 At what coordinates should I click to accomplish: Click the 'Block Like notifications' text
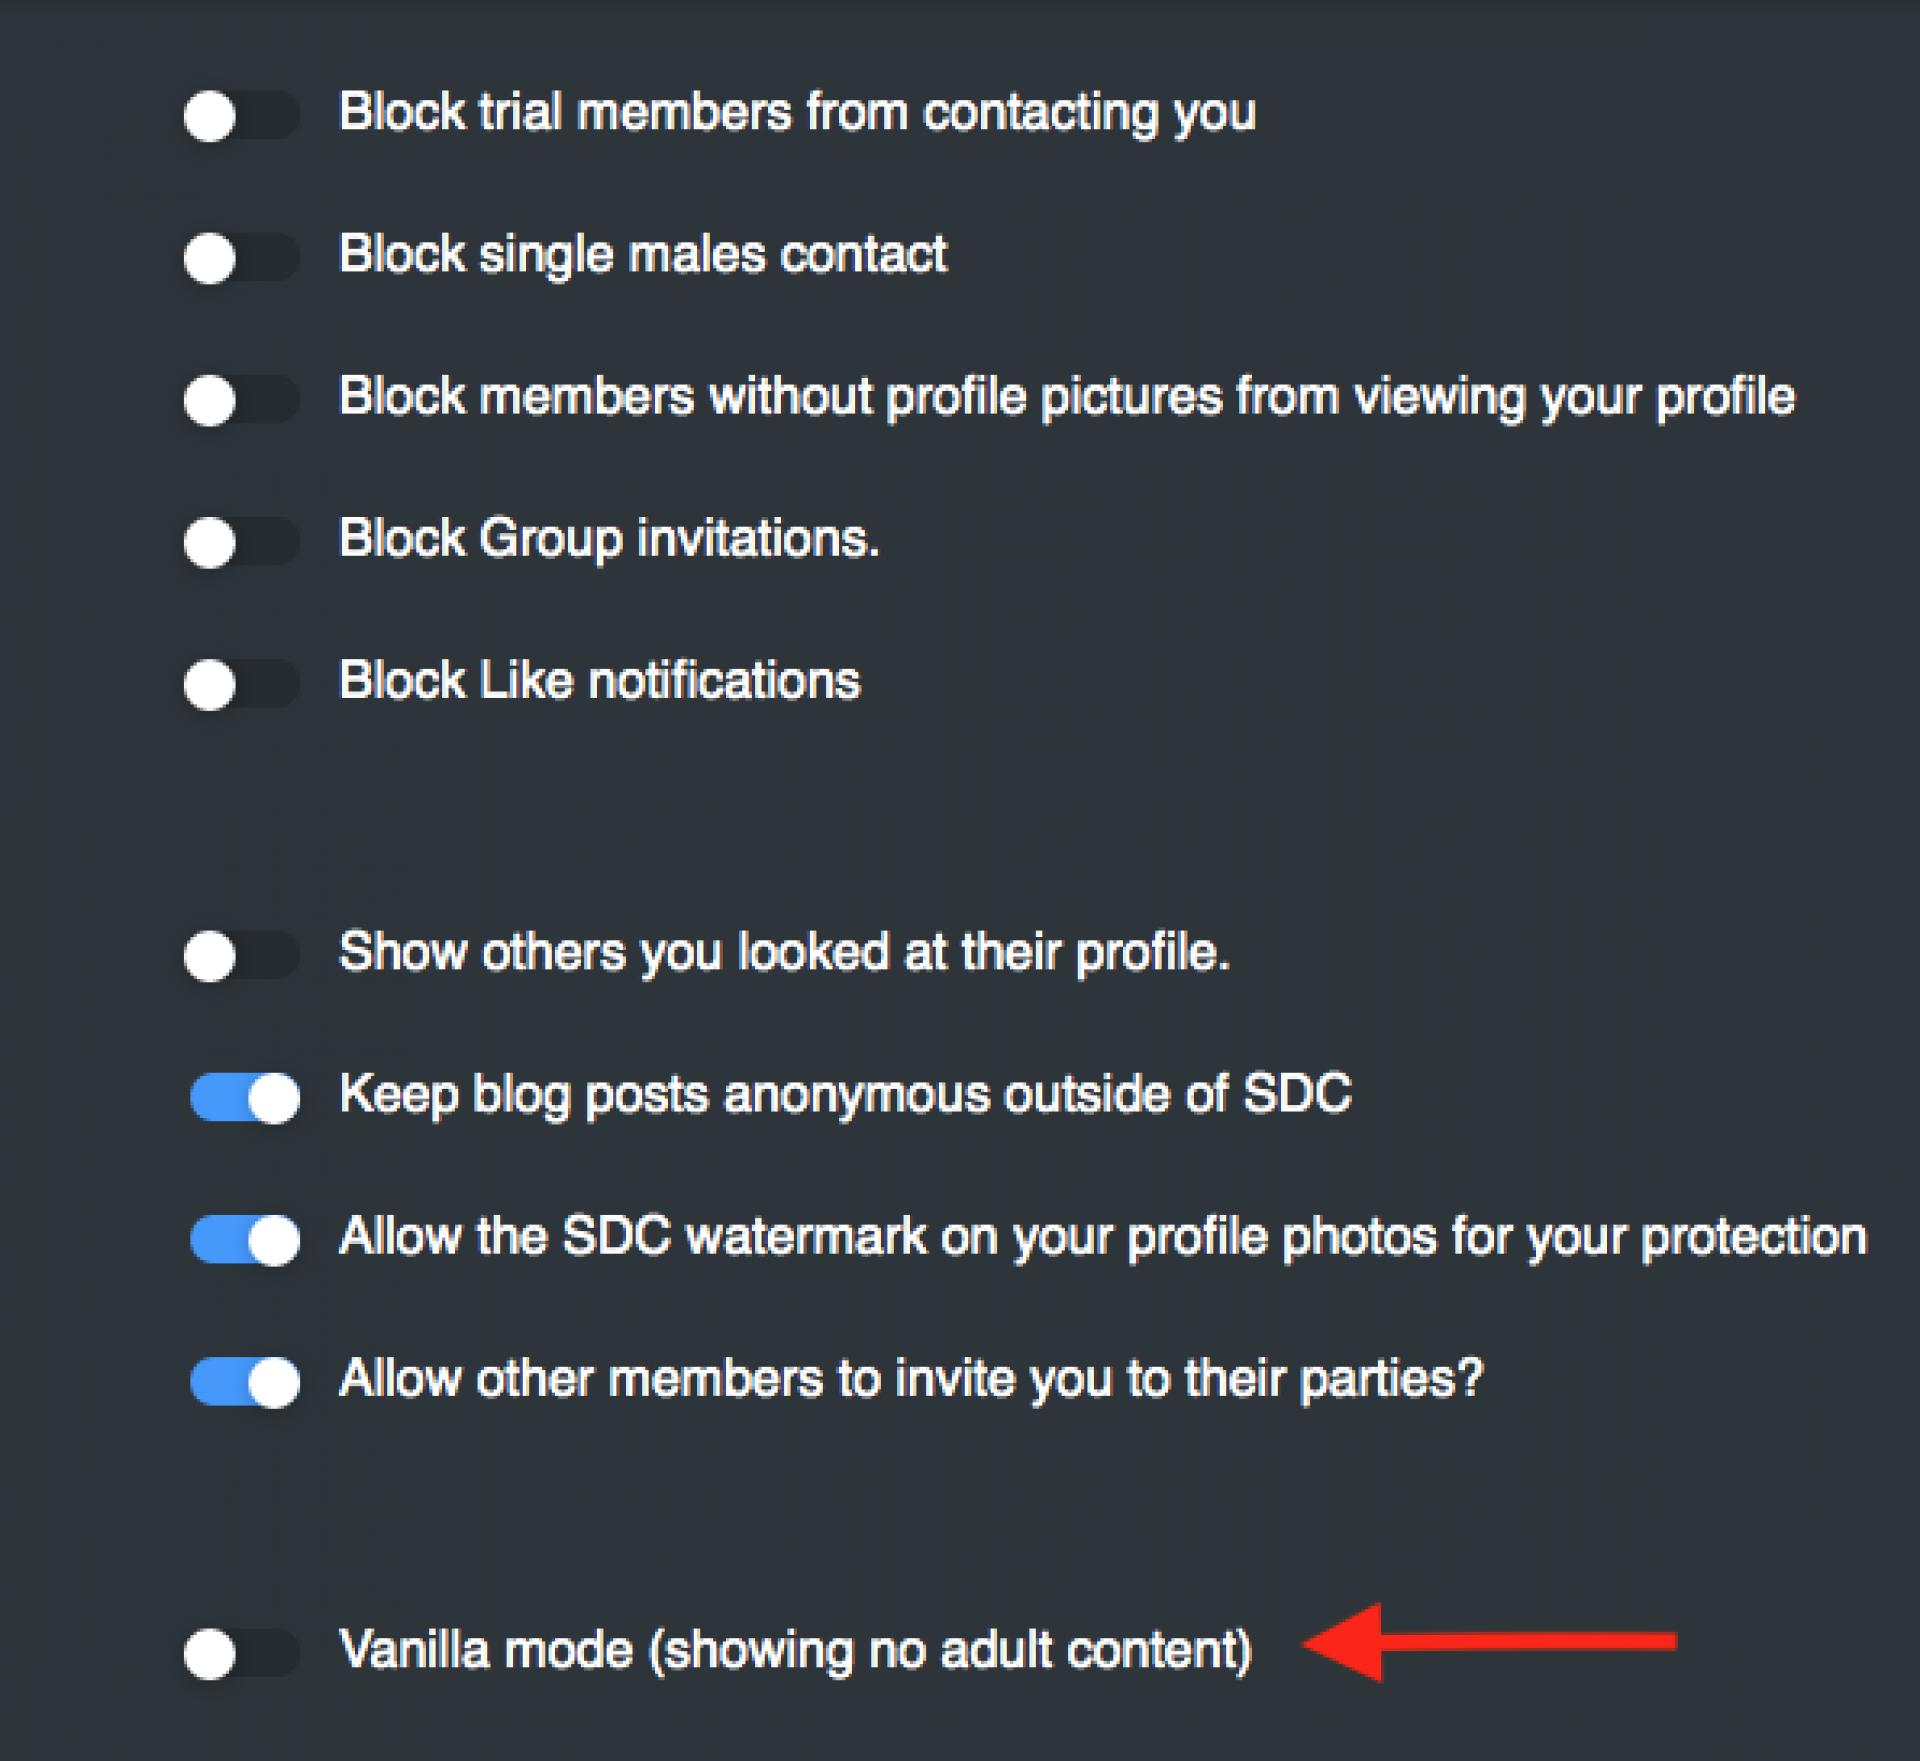pyautogui.click(x=599, y=681)
